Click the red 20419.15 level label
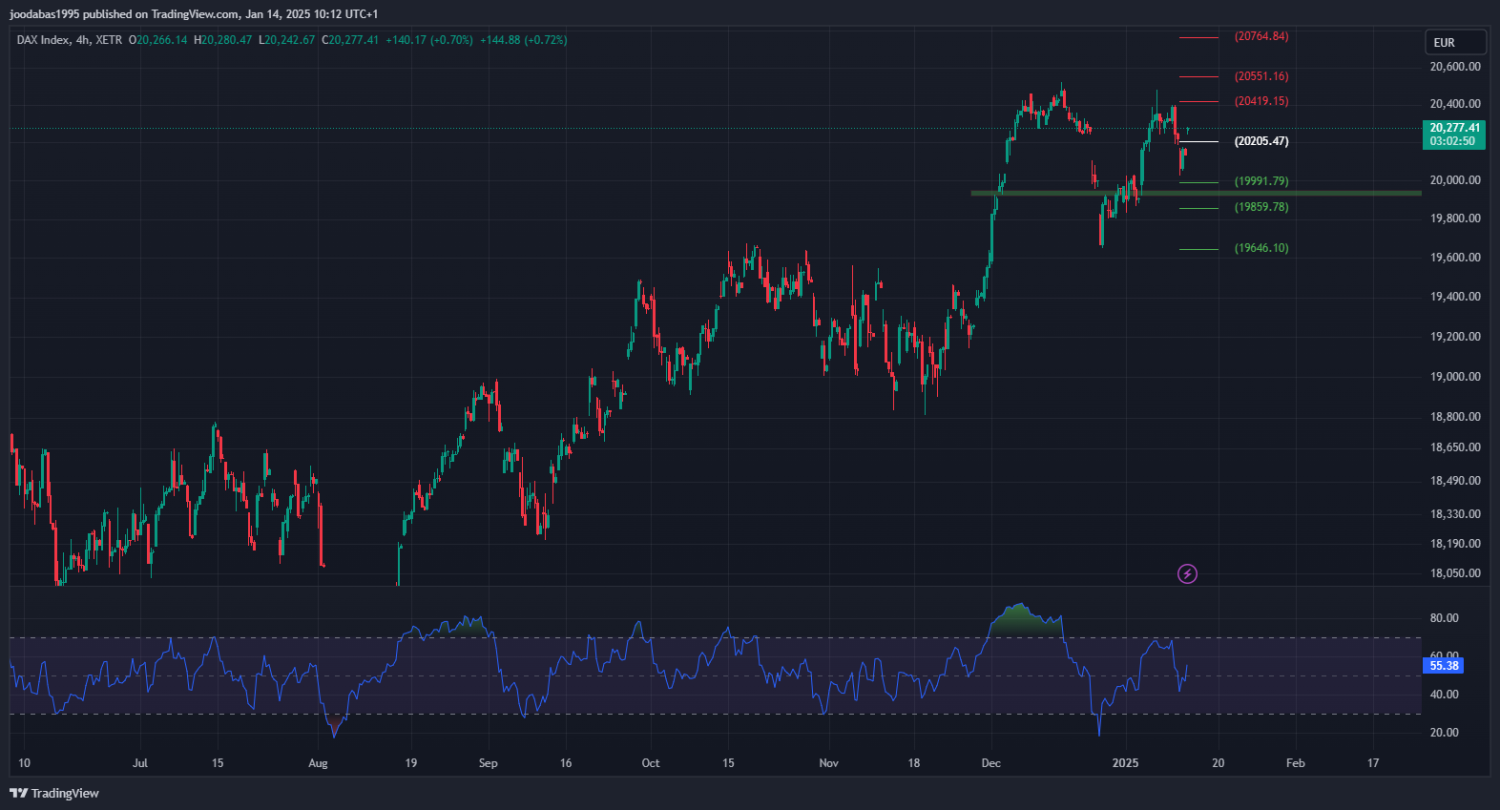 (1261, 101)
